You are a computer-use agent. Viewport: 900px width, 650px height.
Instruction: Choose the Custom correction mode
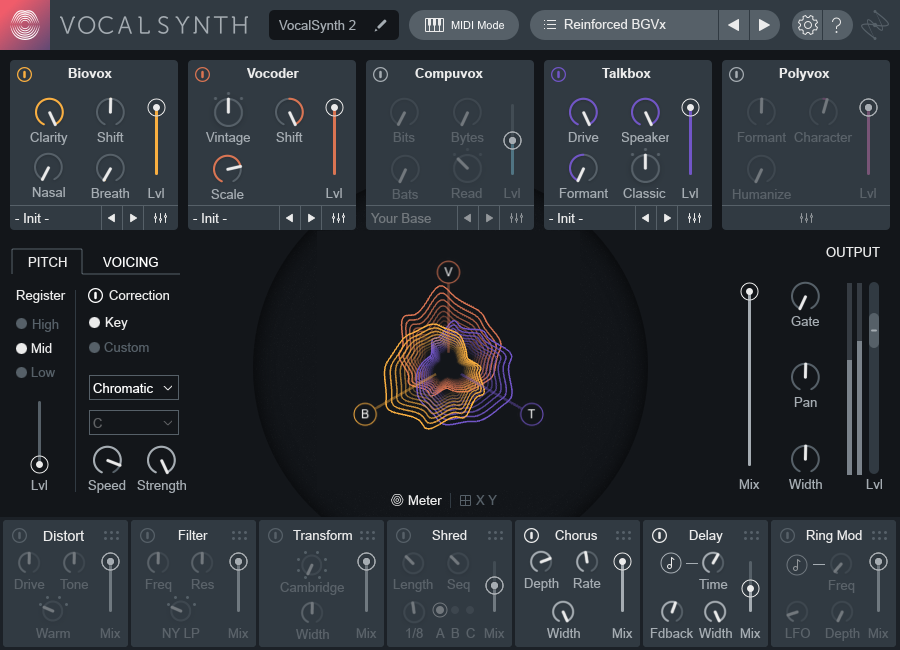(x=119, y=347)
